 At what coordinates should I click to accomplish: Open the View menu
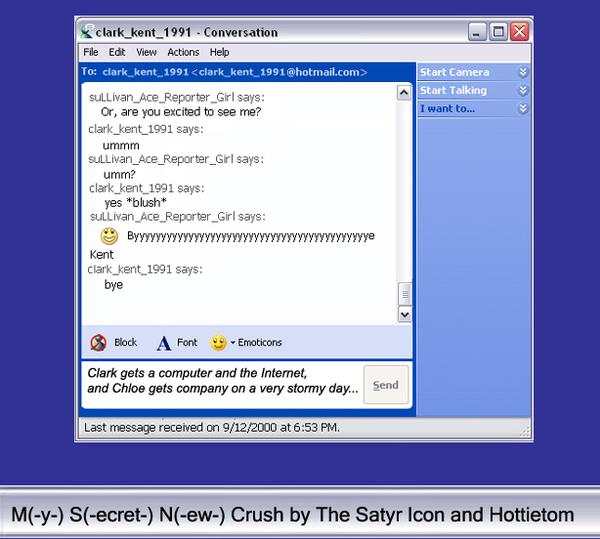[x=146, y=52]
